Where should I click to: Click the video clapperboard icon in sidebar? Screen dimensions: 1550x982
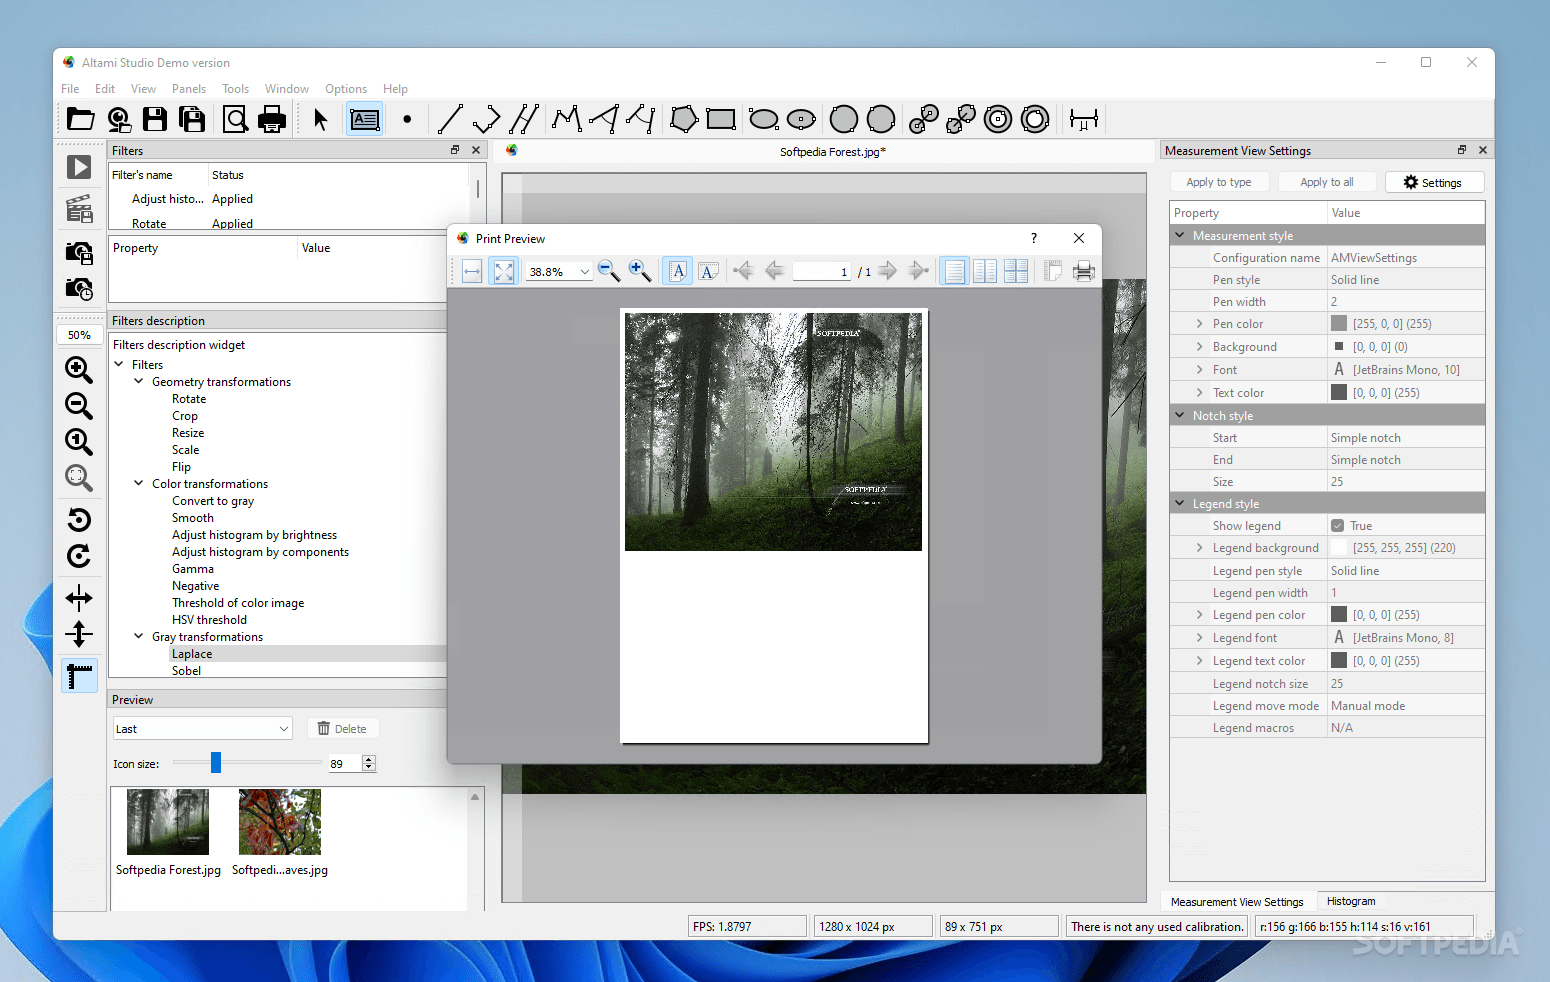point(79,209)
